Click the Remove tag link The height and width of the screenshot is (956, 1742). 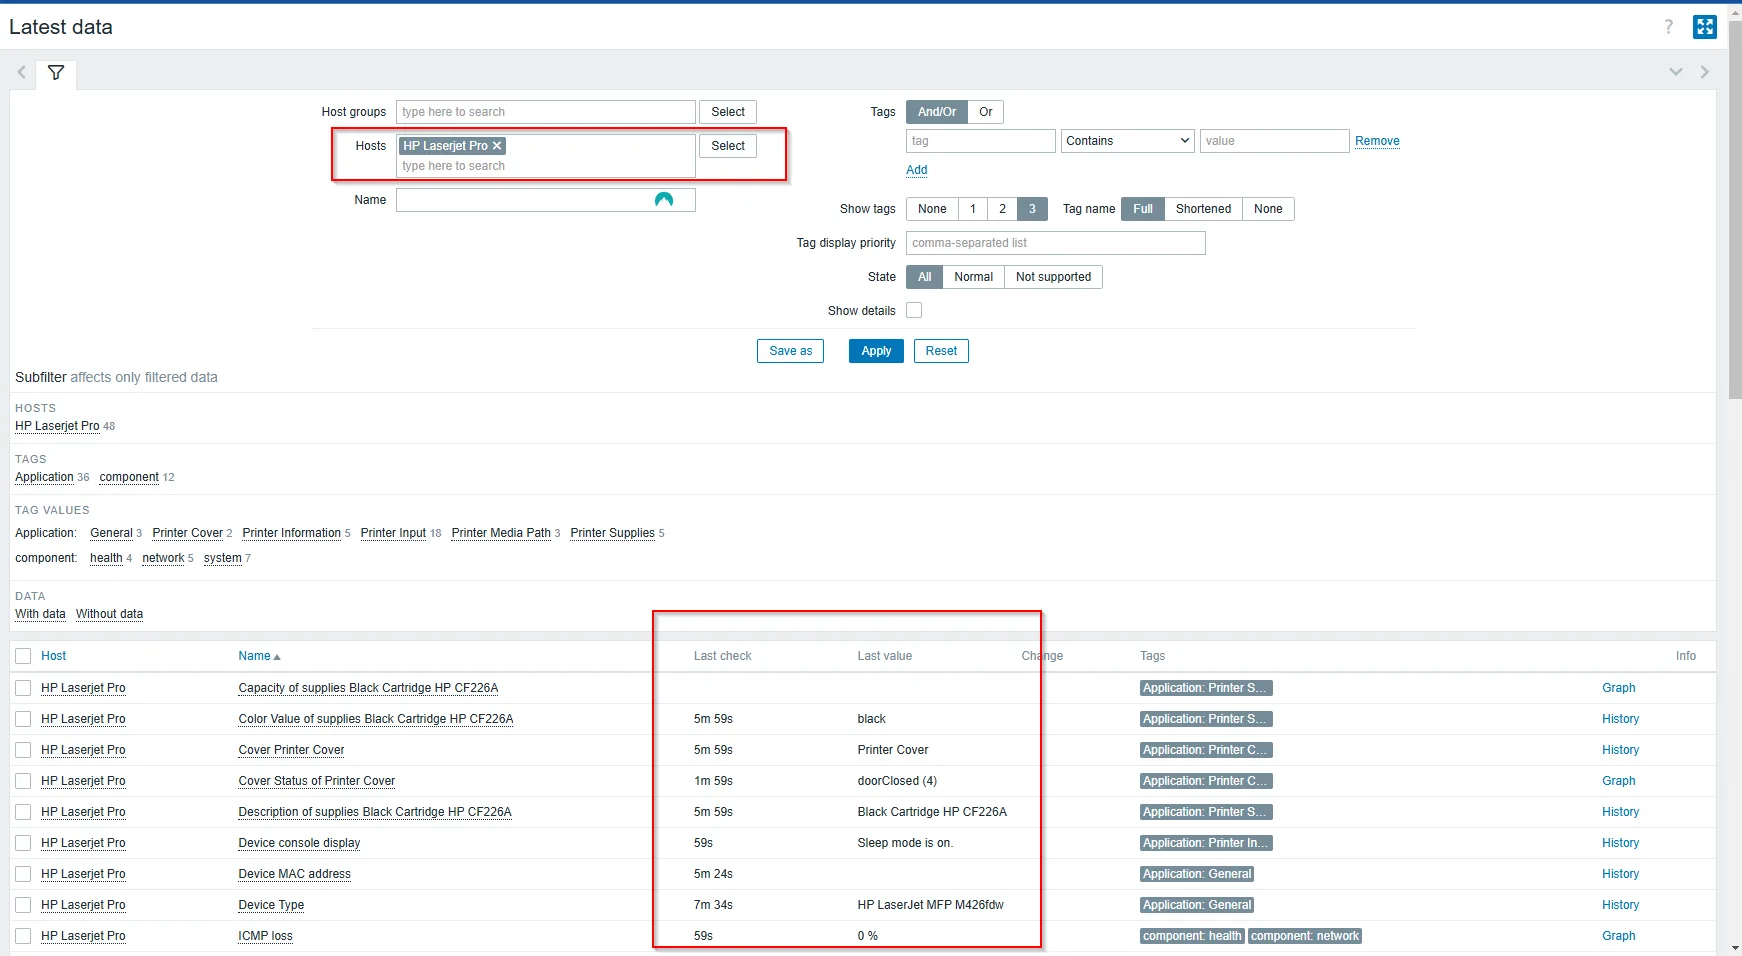1377,141
